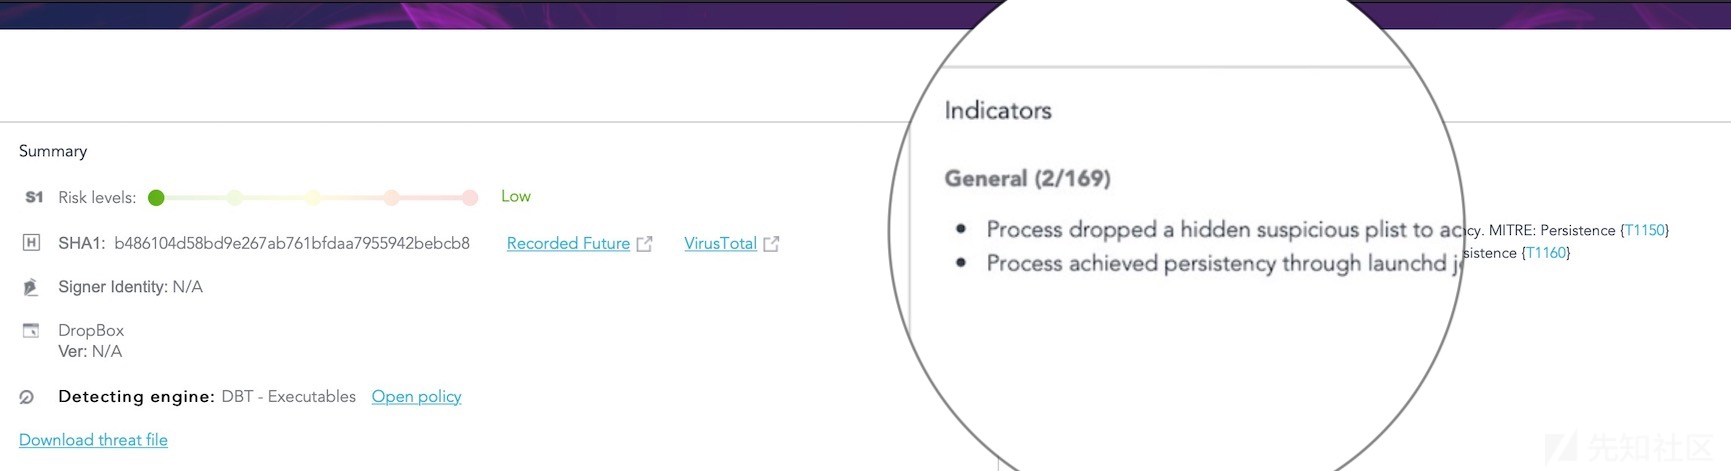
Task: Open the Recorded Future link
Action: pyautogui.click(x=568, y=243)
